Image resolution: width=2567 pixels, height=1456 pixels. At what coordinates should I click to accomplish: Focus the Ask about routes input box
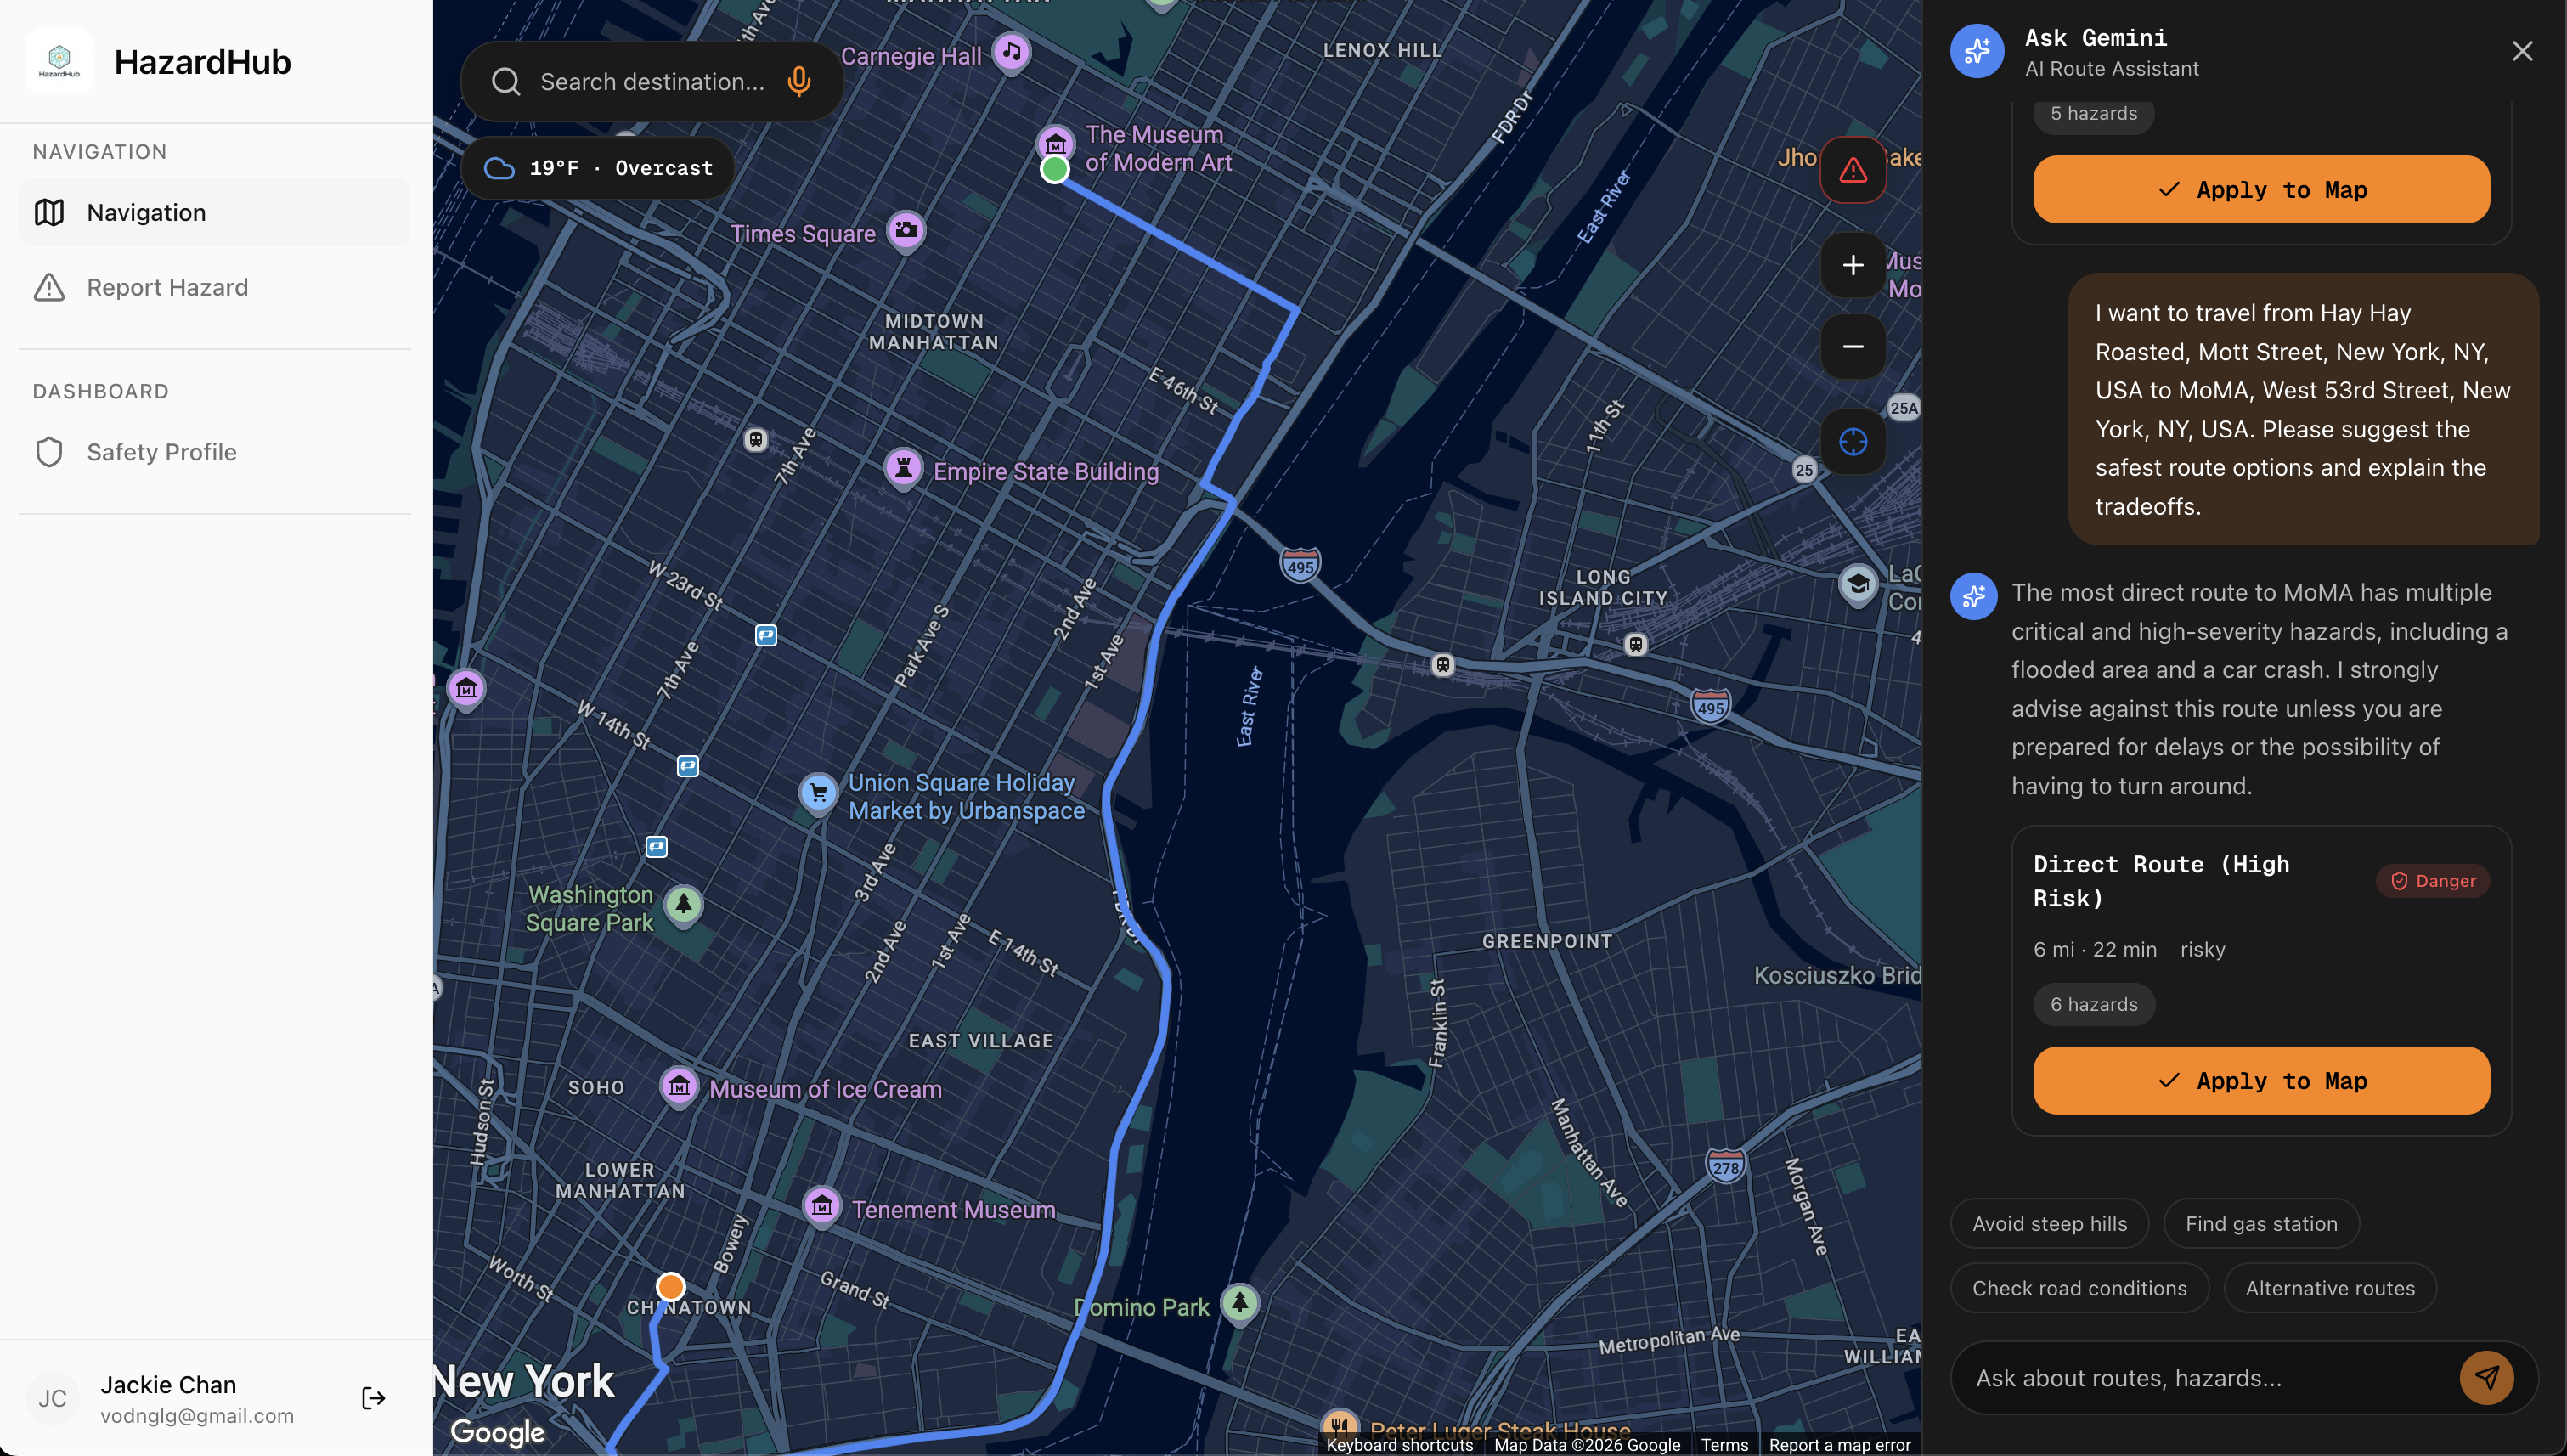(2200, 1378)
